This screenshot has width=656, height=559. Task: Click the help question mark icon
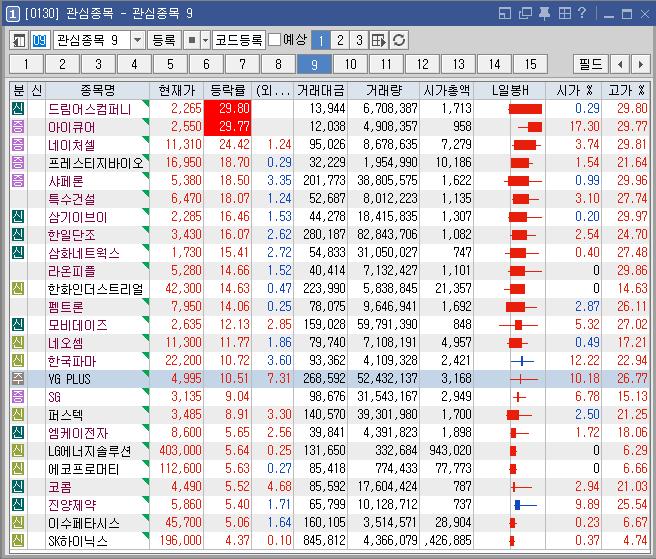tap(582, 13)
